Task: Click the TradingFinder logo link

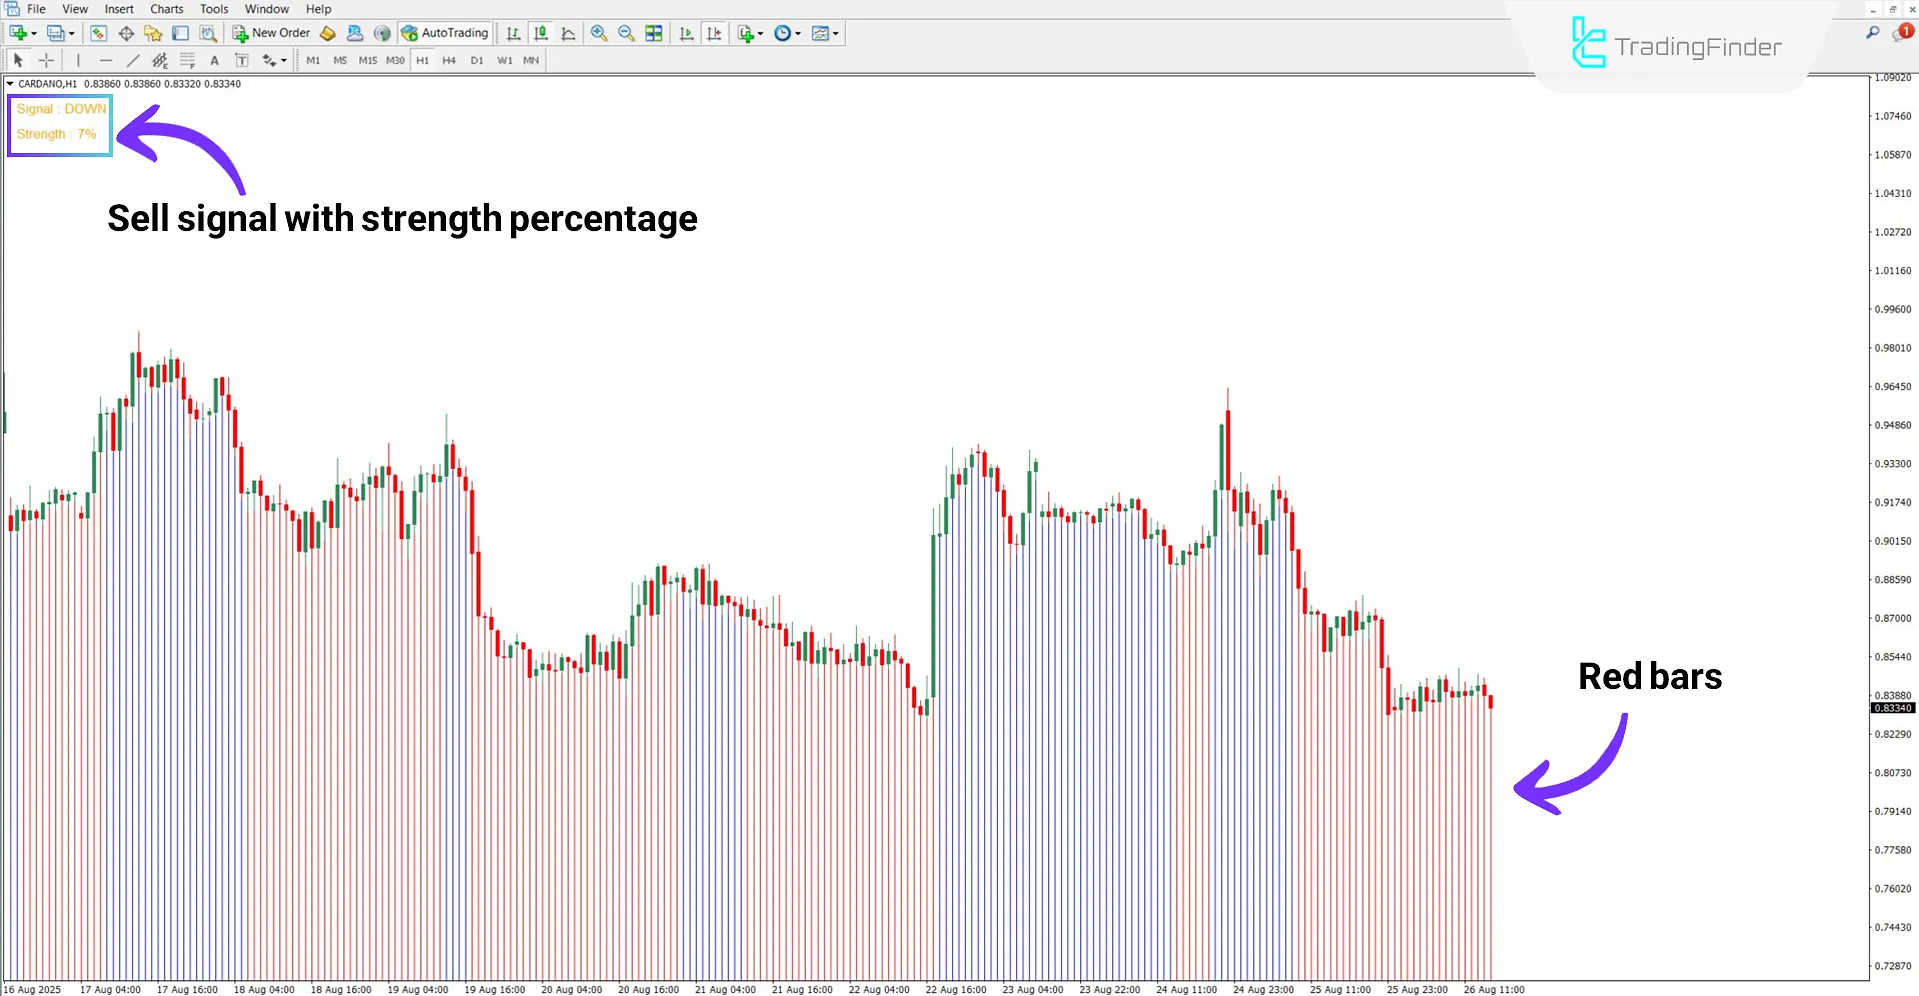Action: coord(1680,45)
